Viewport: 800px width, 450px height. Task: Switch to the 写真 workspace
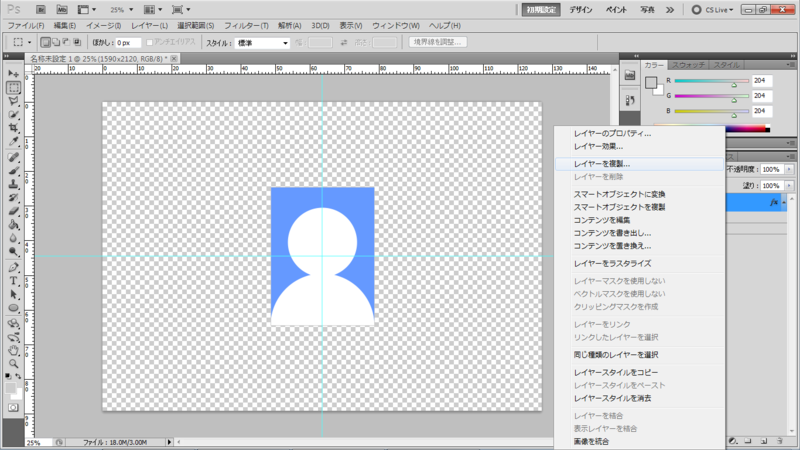click(x=647, y=10)
